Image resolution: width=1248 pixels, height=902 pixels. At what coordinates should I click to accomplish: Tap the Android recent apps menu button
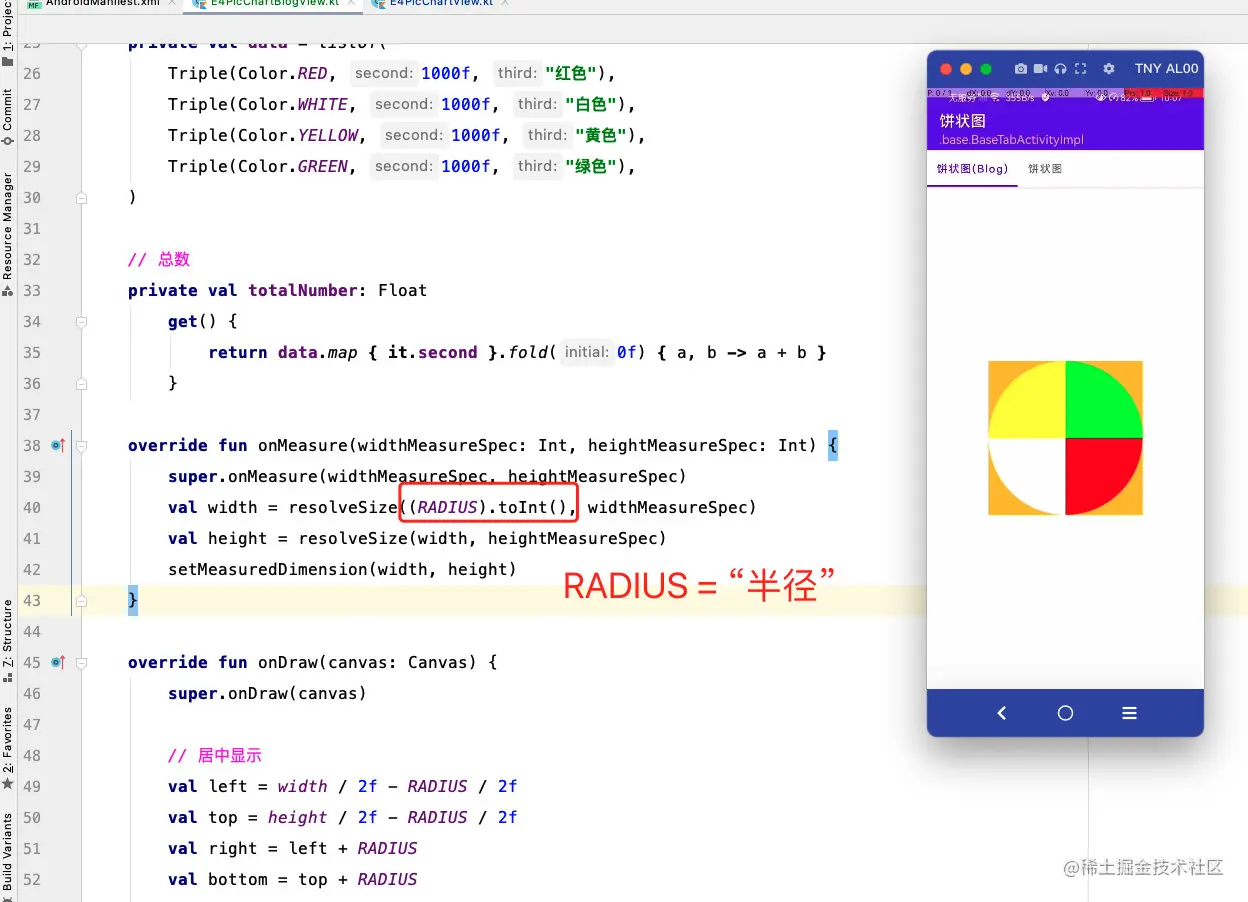click(1129, 713)
